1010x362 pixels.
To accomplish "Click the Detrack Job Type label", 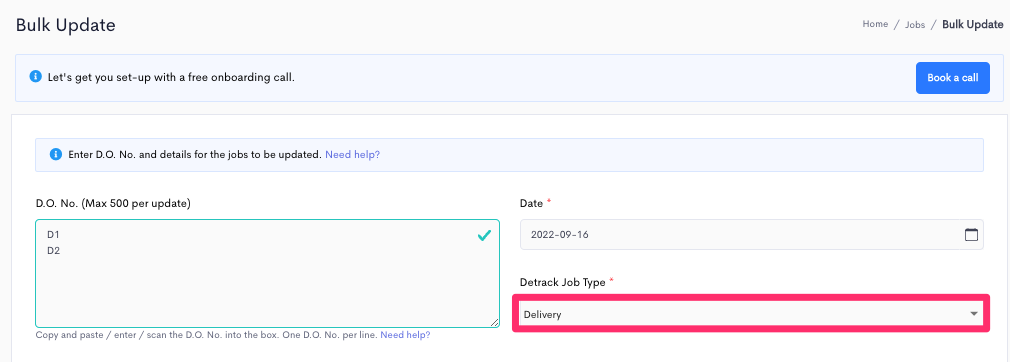I will tap(562, 282).
